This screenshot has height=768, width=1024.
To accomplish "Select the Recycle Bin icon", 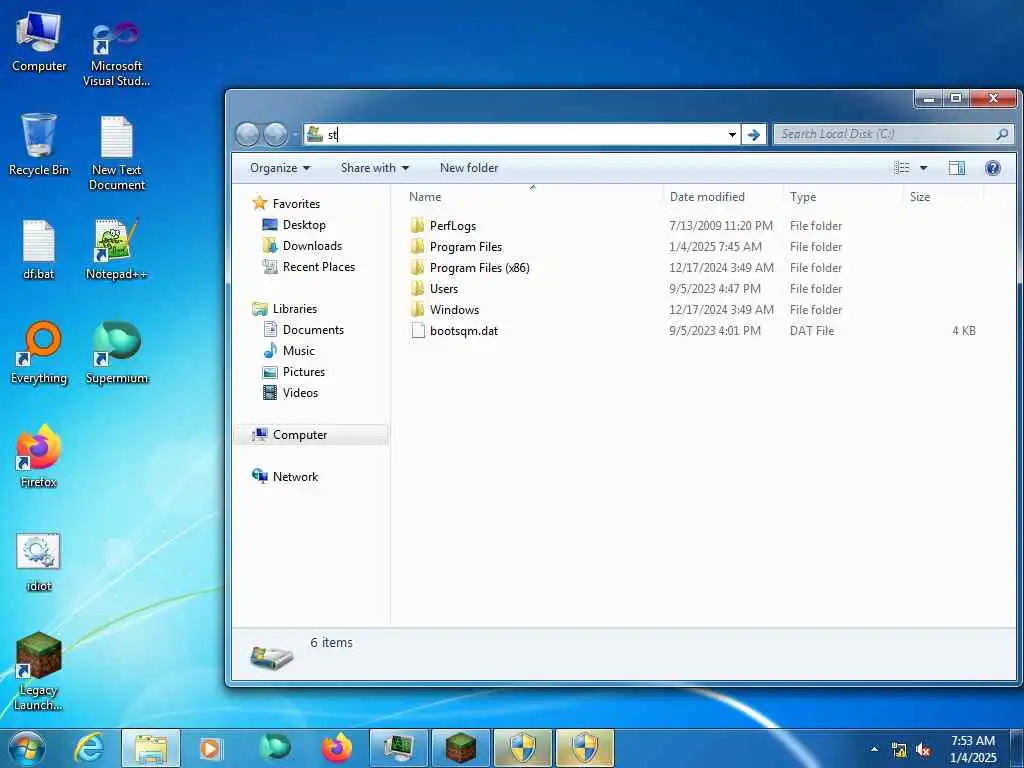I will click(39, 145).
